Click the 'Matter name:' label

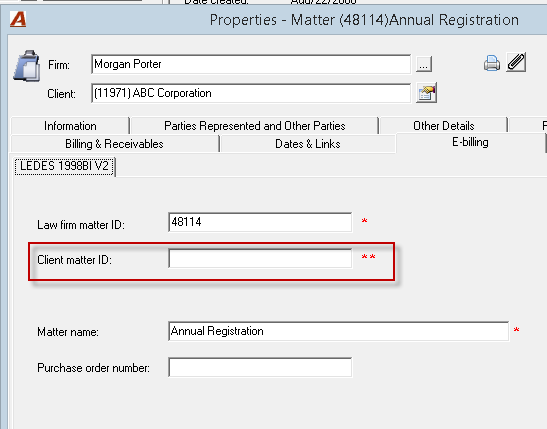[x=68, y=332]
